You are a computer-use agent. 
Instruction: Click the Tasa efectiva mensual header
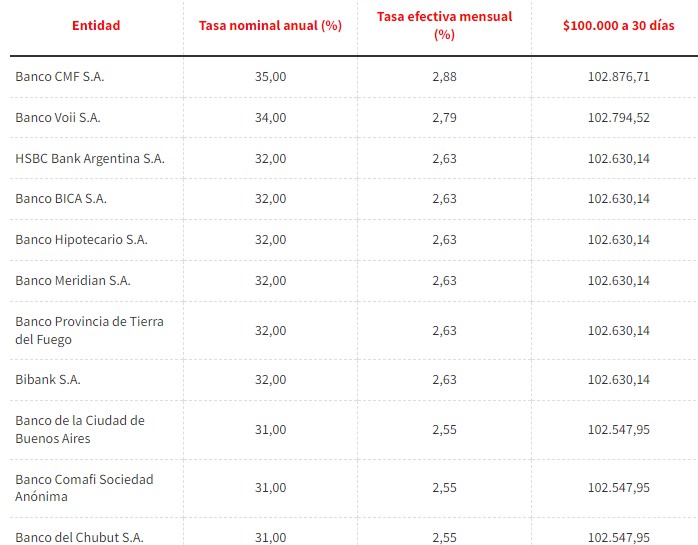tap(444, 25)
